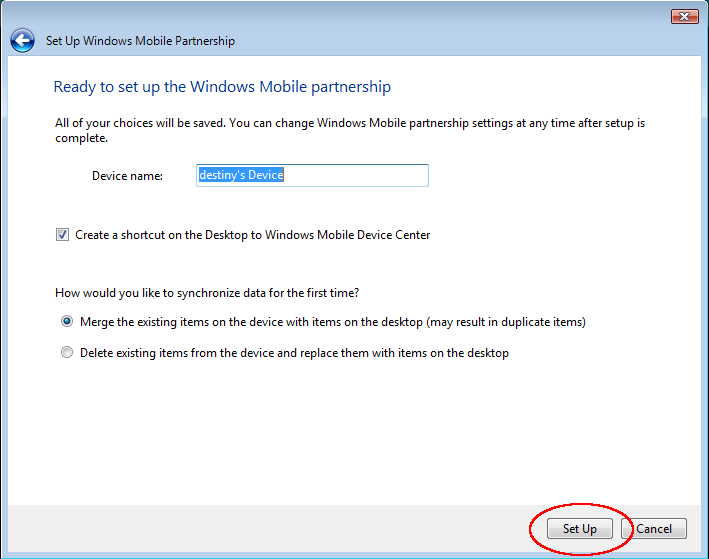
Task: Click the Cancel button
Action: [x=654, y=528]
